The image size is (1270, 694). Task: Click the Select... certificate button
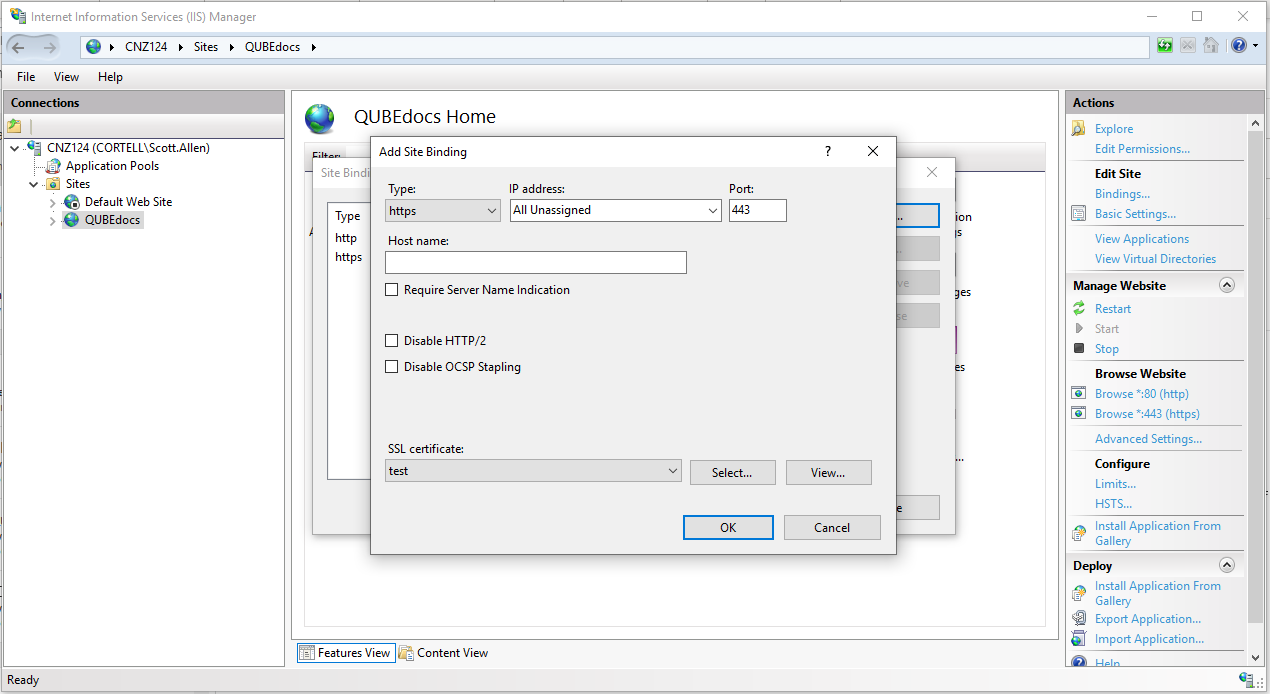[x=732, y=472]
